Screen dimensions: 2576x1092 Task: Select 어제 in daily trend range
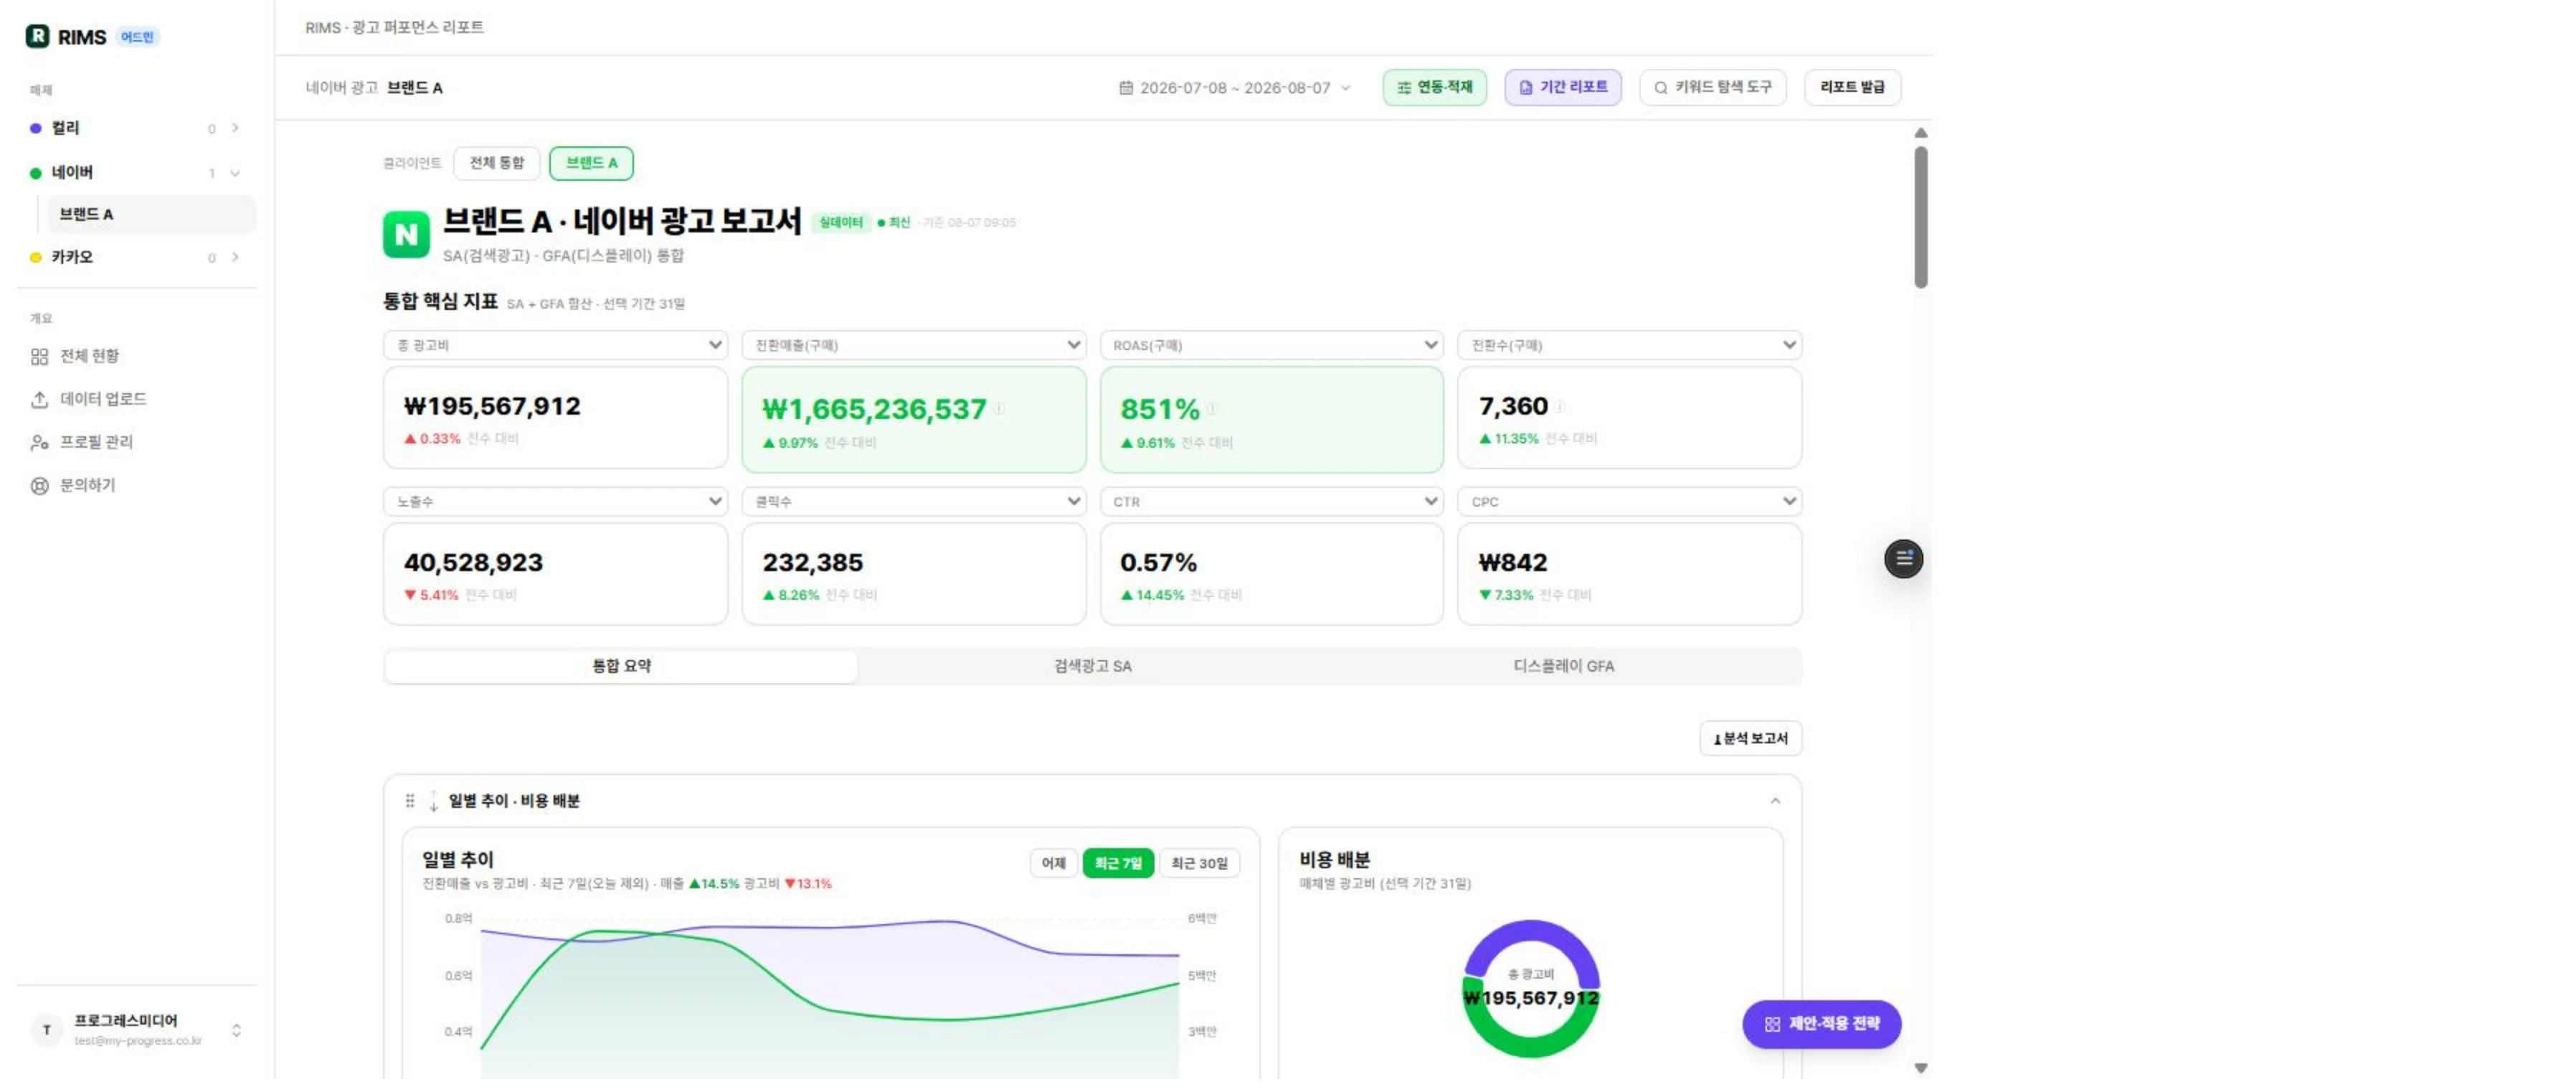point(1054,863)
